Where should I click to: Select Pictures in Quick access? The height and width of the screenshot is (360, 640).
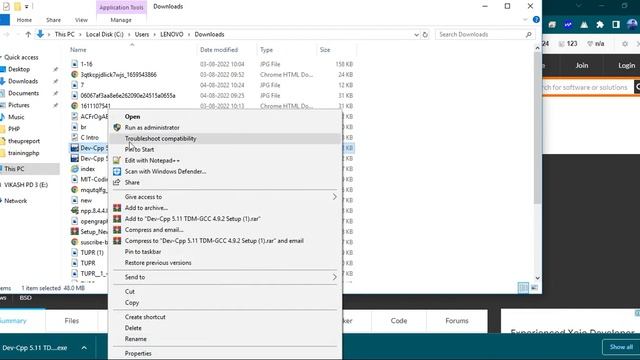(19, 105)
